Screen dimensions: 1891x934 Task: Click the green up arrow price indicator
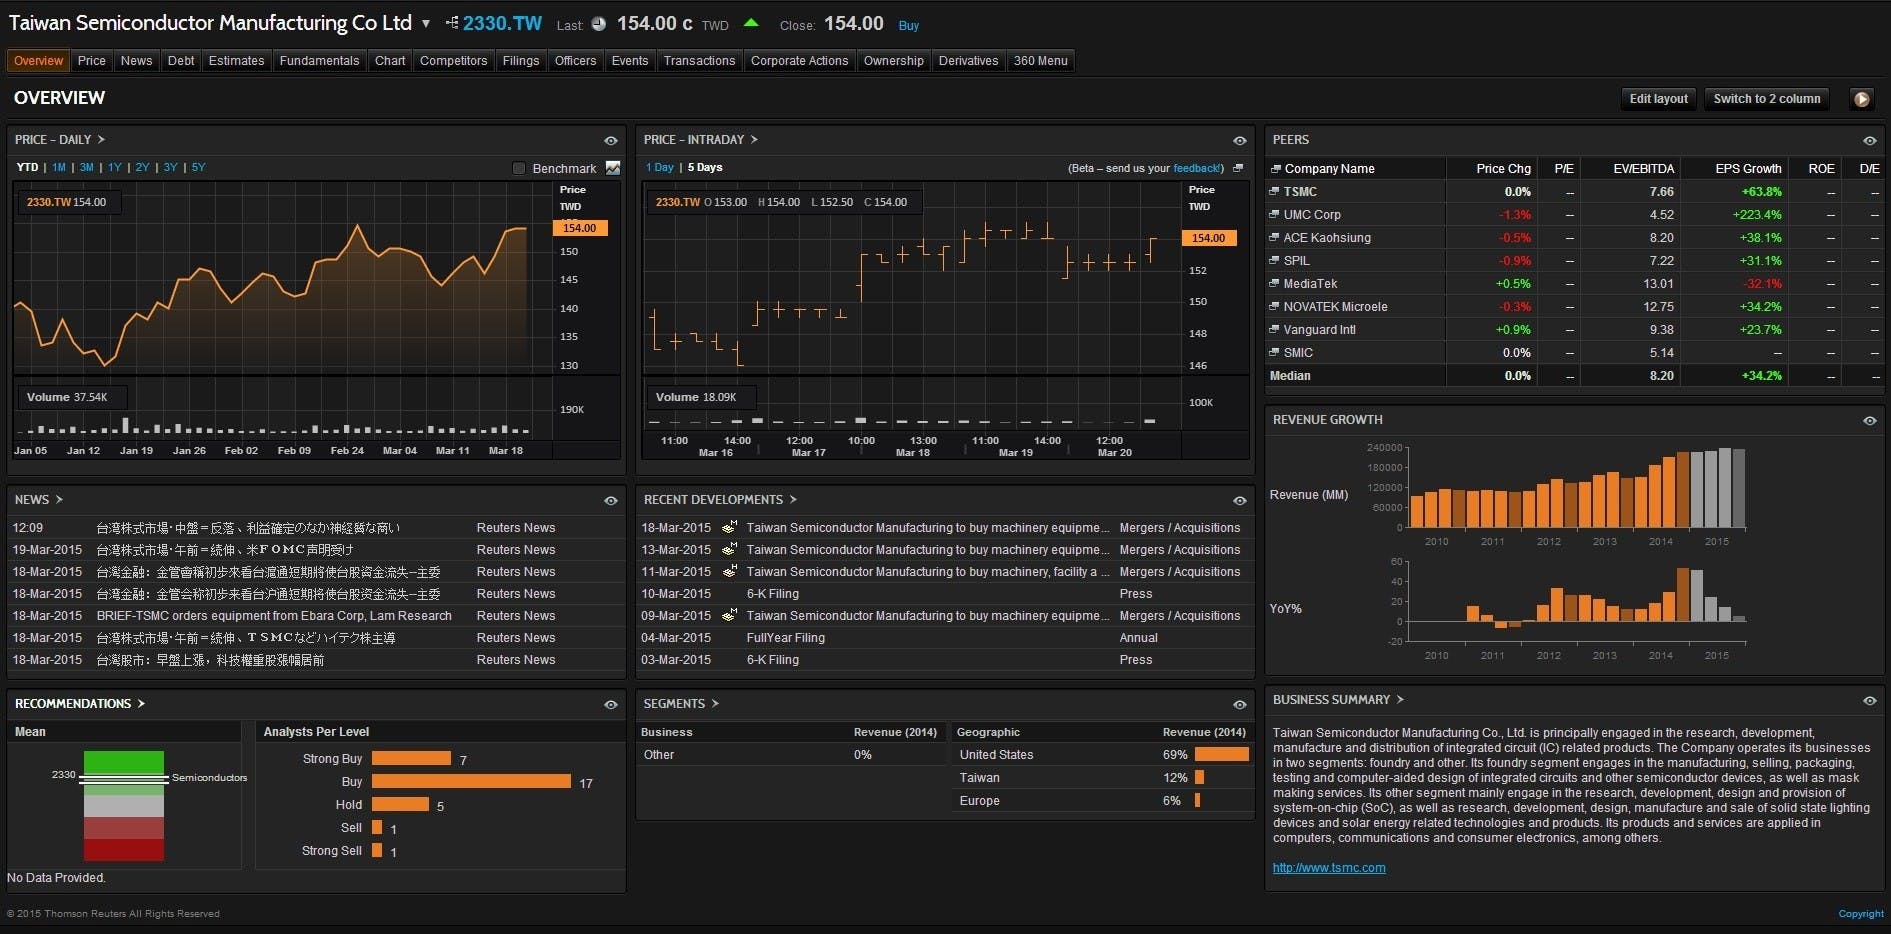pos(751,23)
